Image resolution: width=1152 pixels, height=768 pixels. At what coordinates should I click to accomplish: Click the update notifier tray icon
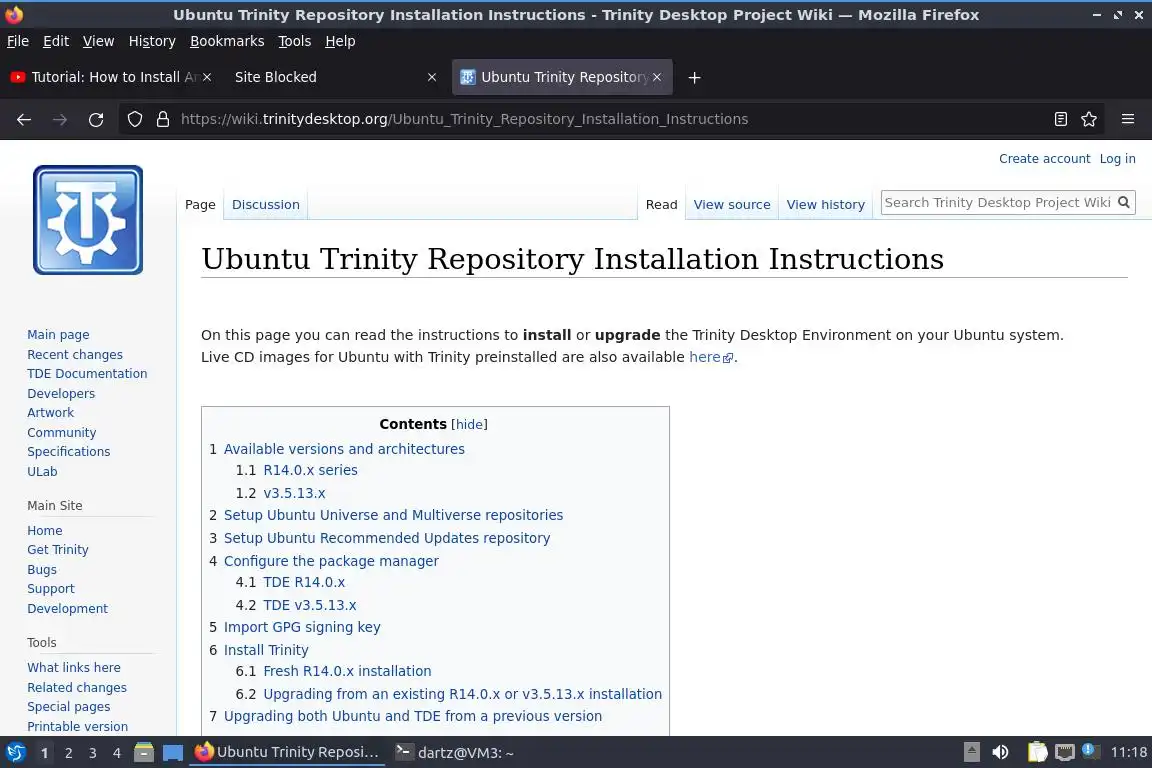(x=1091, y=751)
